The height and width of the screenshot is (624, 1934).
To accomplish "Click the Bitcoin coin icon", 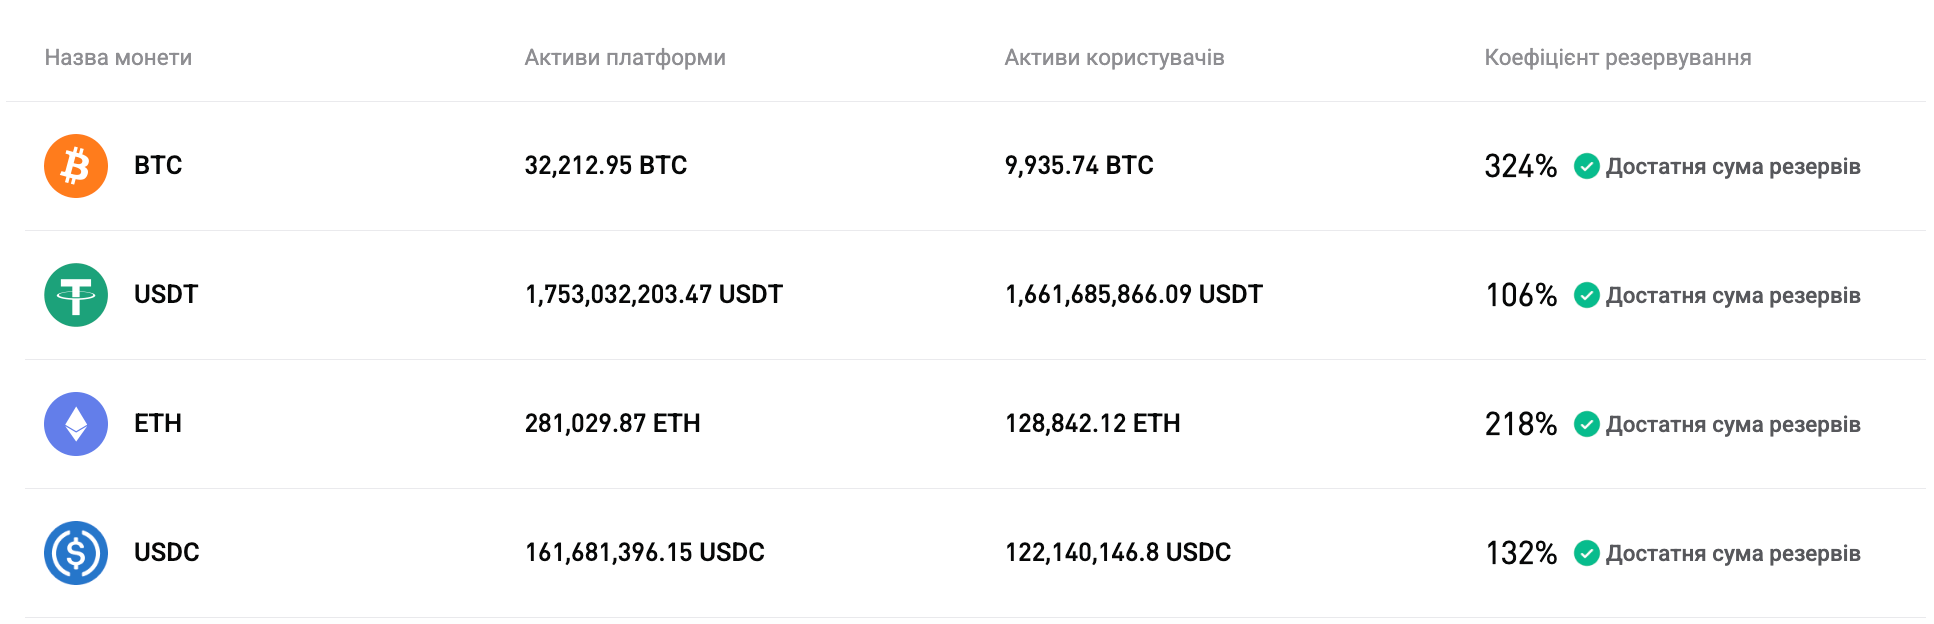I will 75,166.
